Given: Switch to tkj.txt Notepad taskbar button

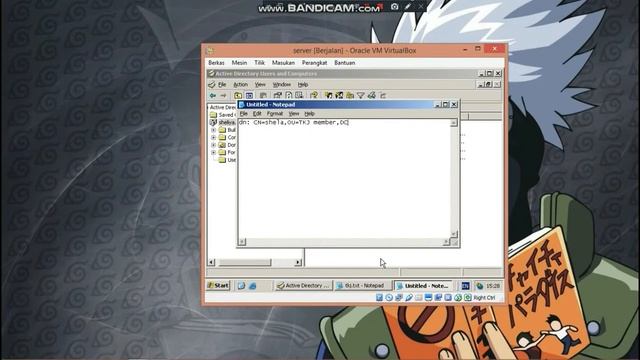Looking at the screenshot, I should point(362,286).
